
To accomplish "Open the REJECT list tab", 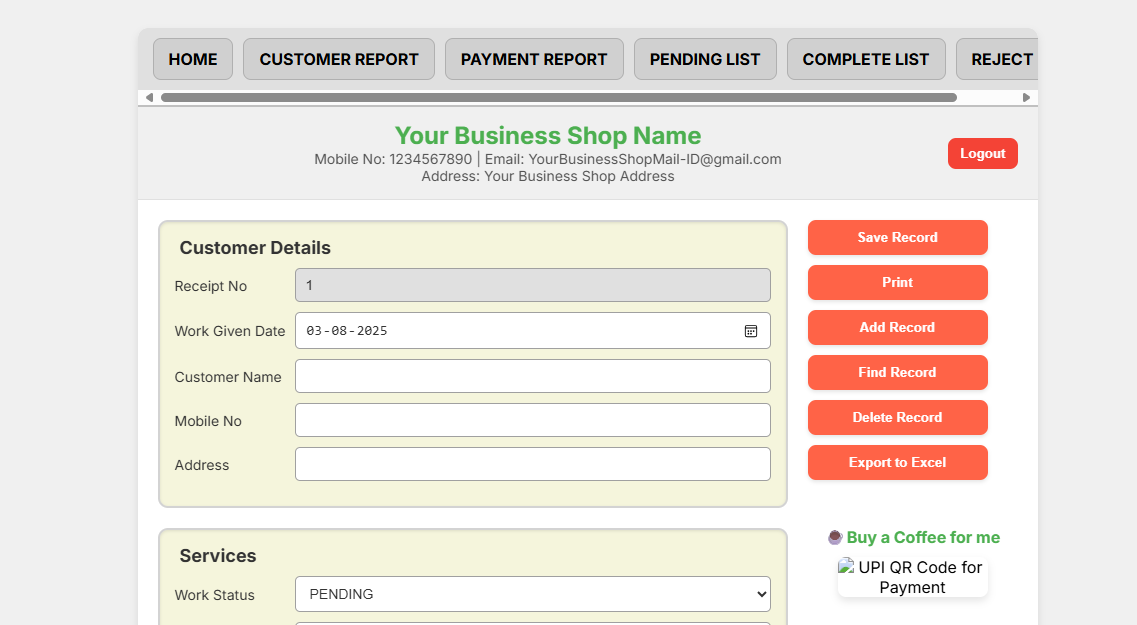I will pos(1003,58).
